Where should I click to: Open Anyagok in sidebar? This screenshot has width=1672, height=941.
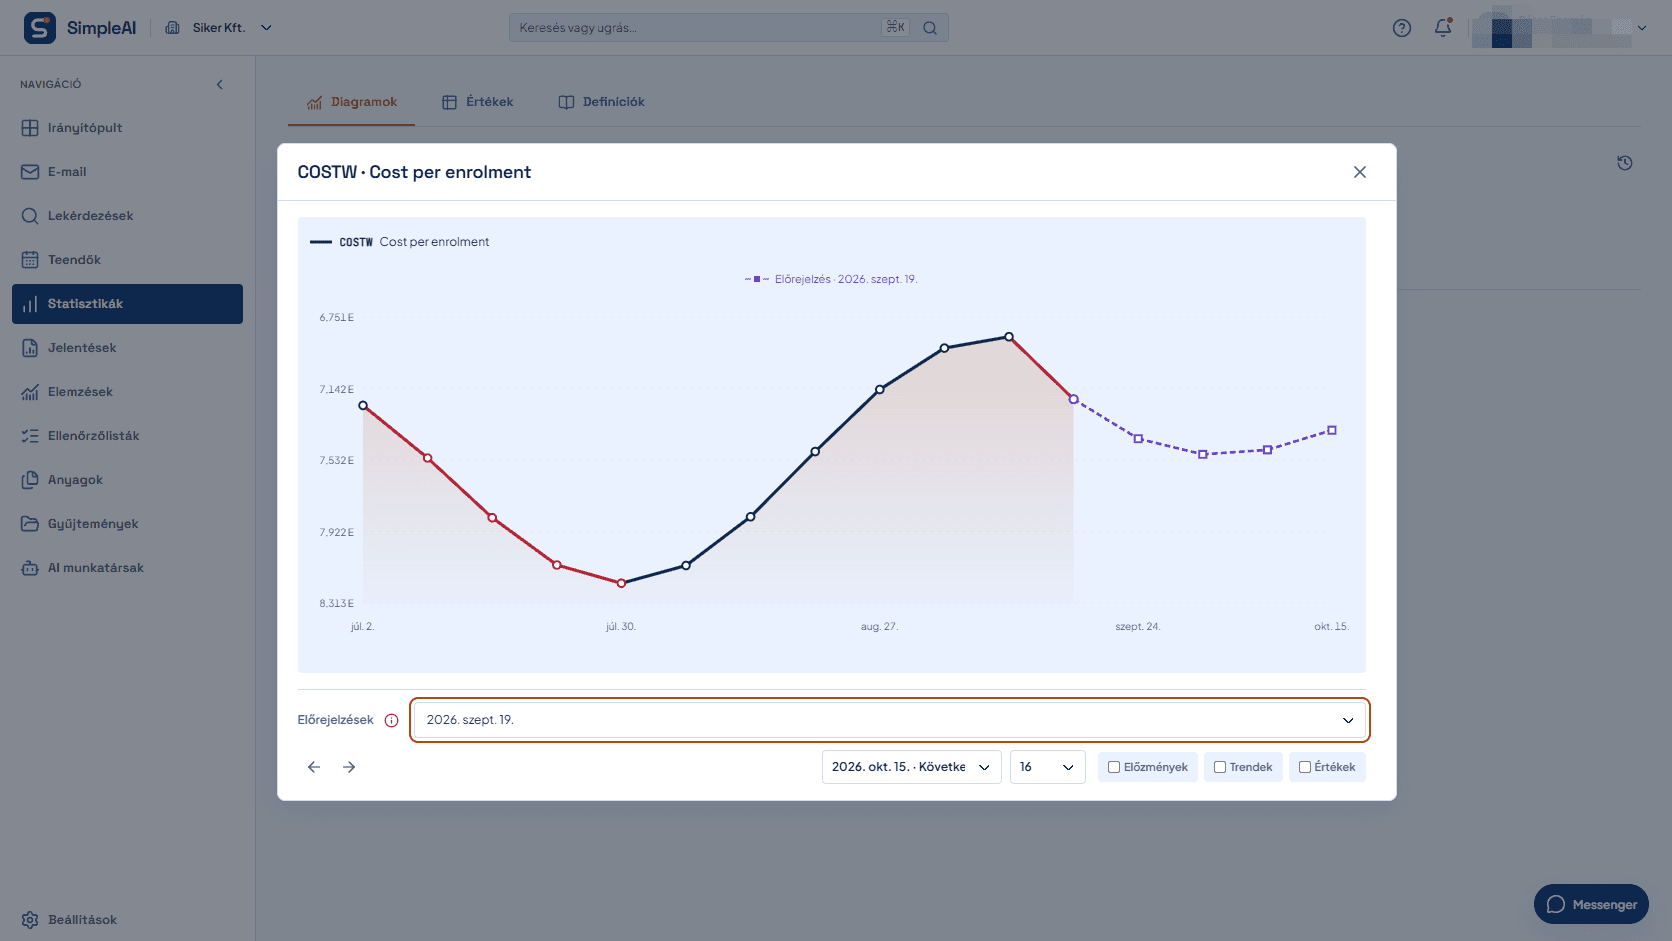pyautogui.click(x=127, y=480)
